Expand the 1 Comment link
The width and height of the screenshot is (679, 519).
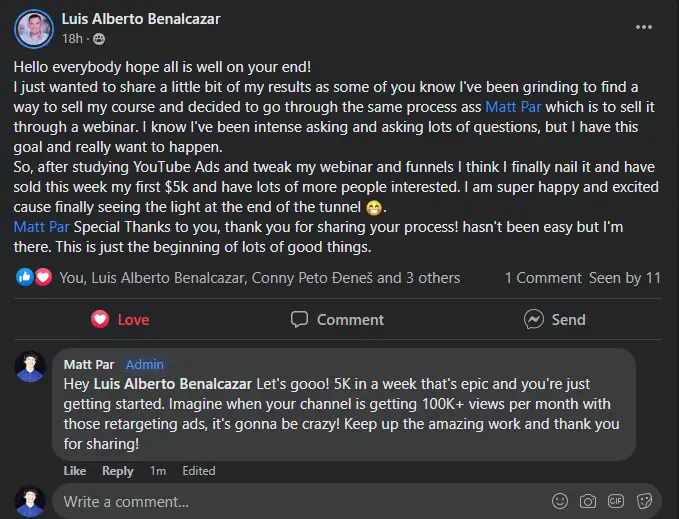[x=542, y=278]
